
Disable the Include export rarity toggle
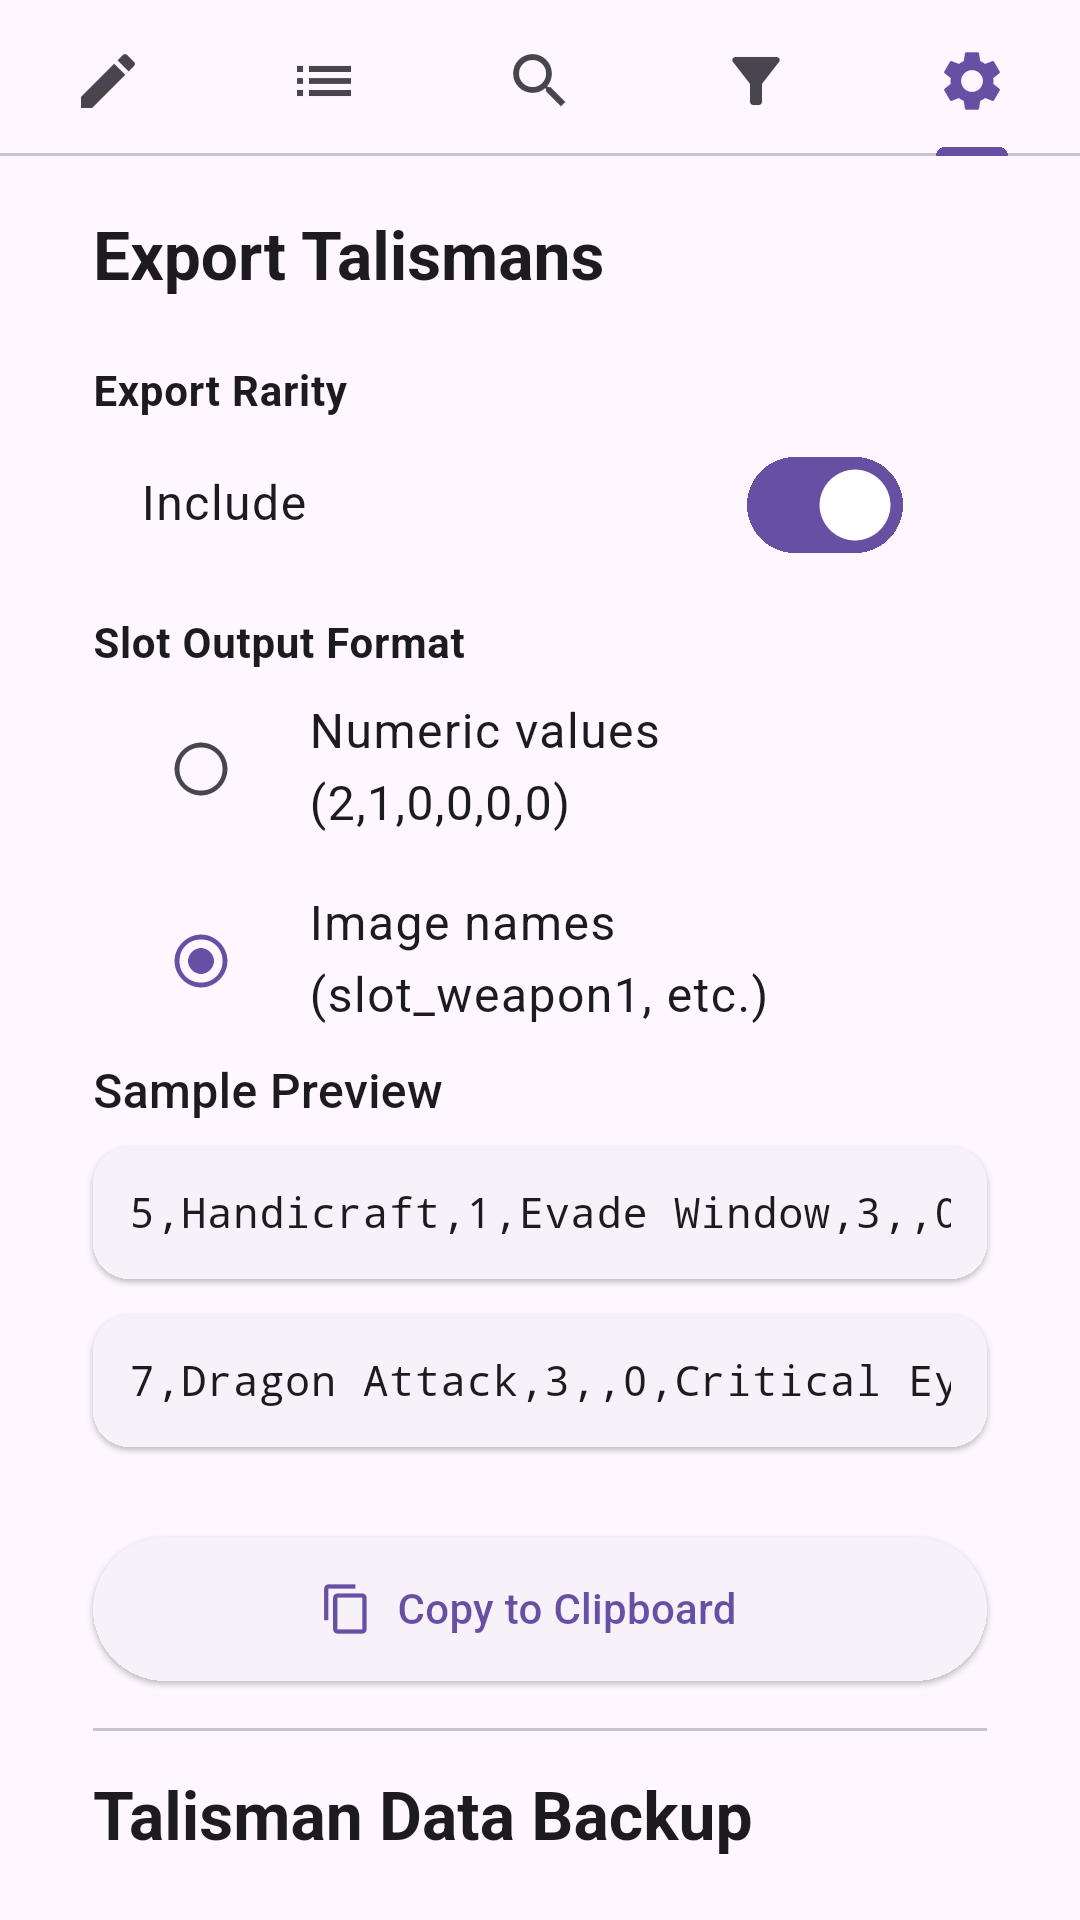pyautogui.click(x=824, y=505)
